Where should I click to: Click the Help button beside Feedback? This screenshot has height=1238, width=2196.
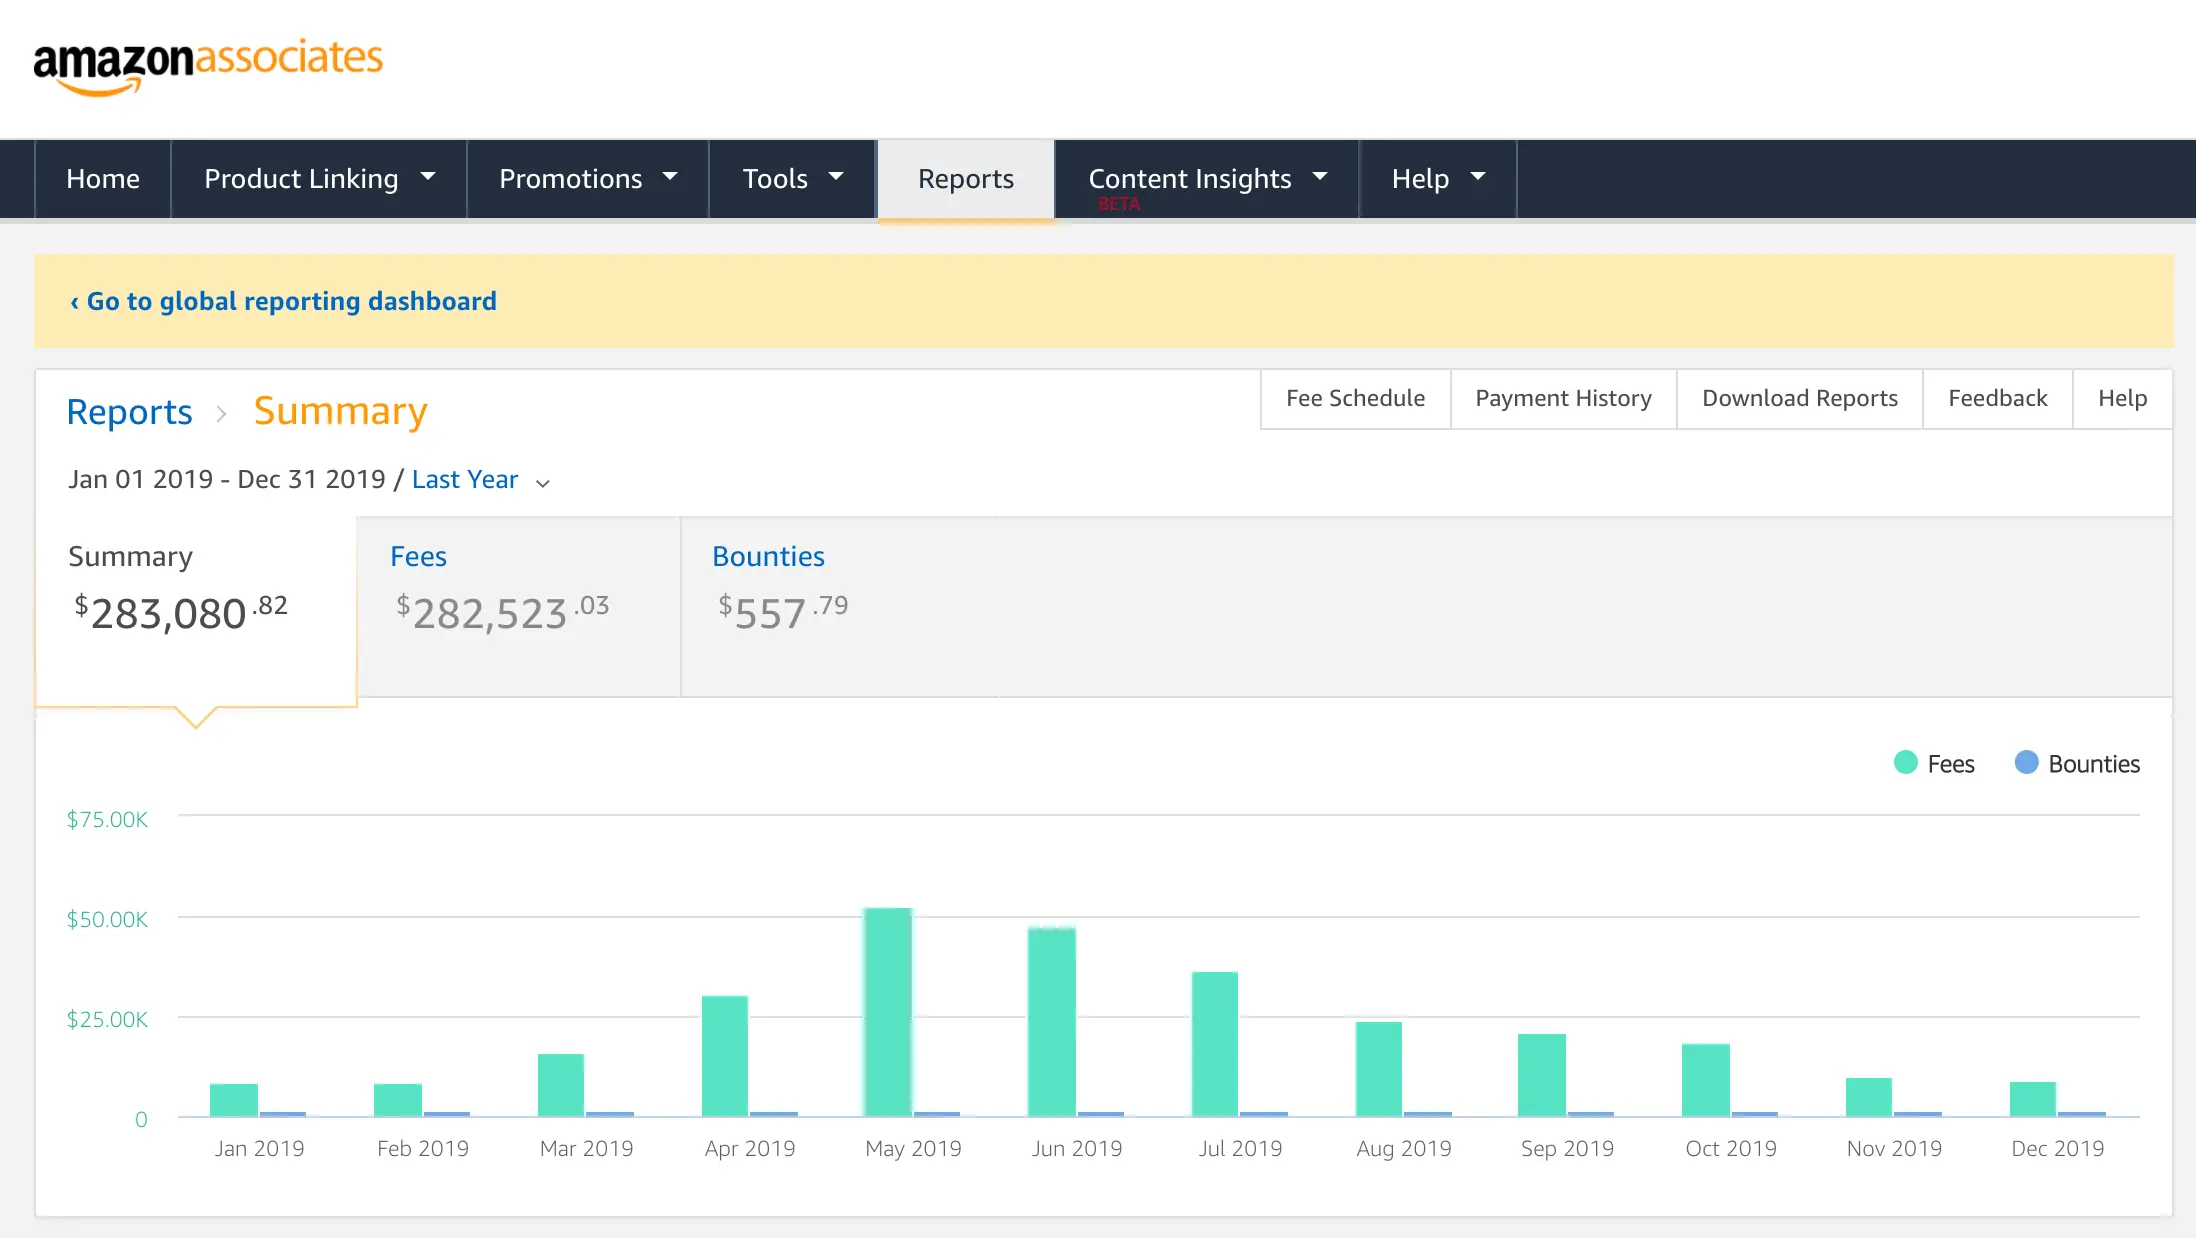(2122, 399)
